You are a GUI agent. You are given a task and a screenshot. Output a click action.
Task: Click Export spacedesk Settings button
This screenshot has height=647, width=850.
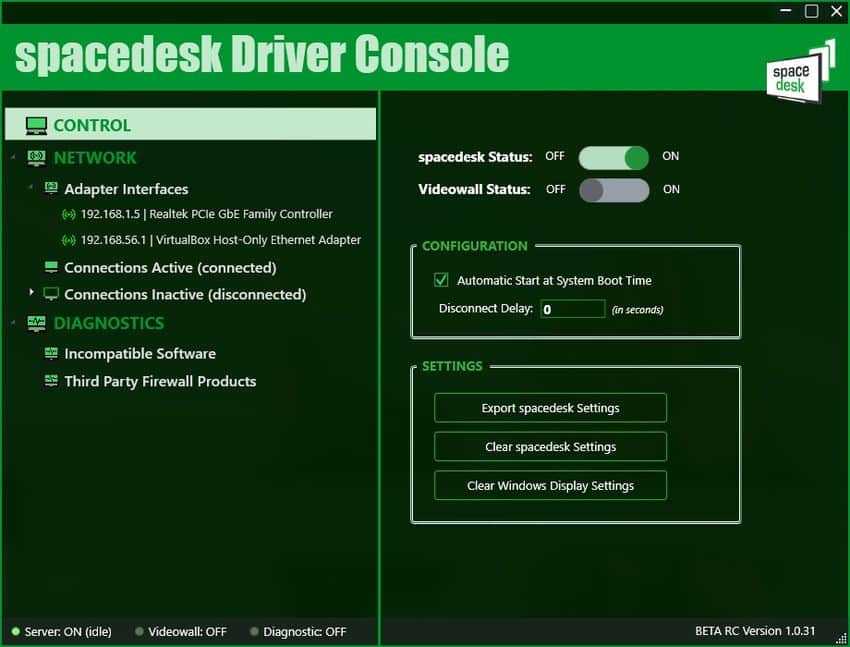click(x=550, y=407)
